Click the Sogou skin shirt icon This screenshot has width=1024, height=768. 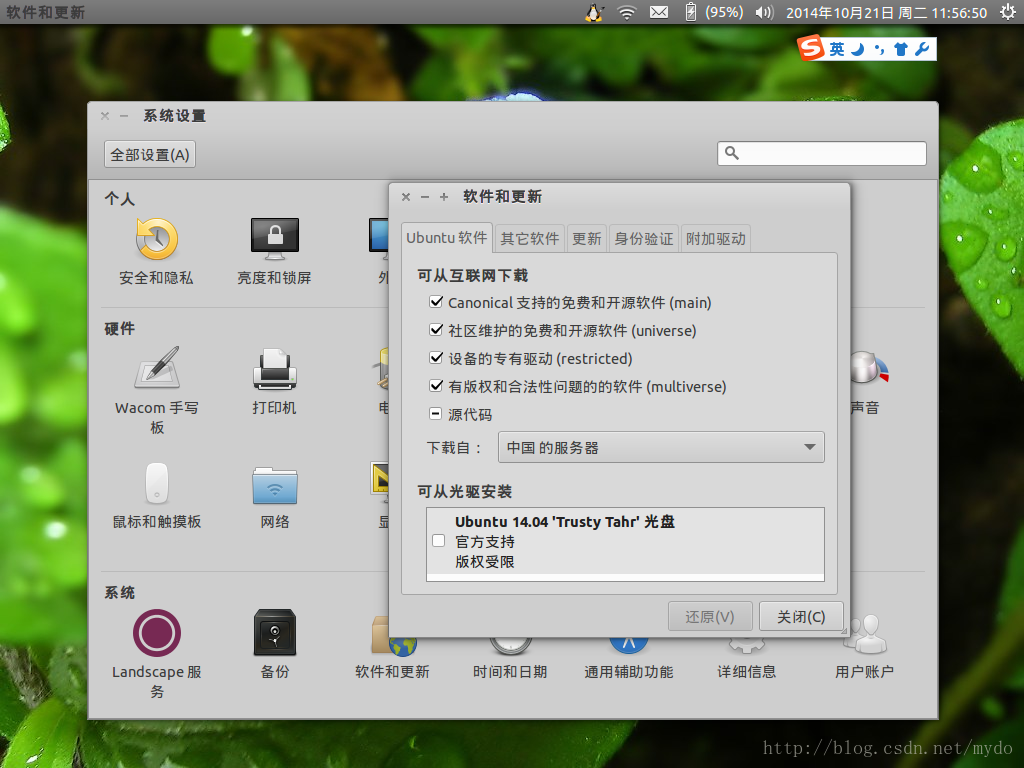point(901,49)
